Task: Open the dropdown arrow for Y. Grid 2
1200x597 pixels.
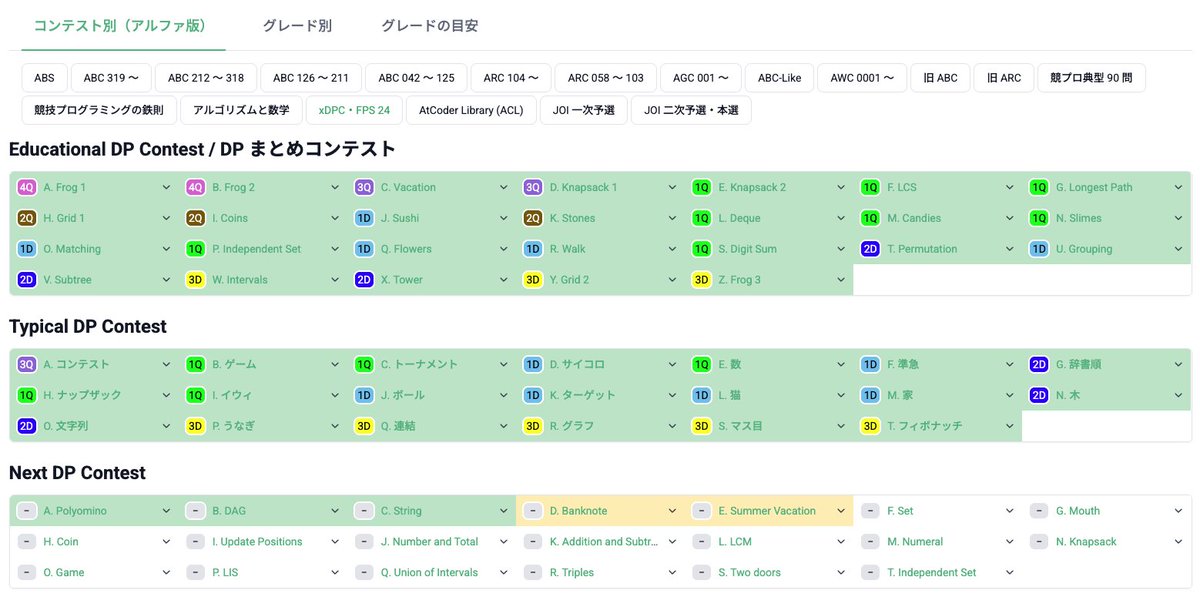Action: pos(672,280)
